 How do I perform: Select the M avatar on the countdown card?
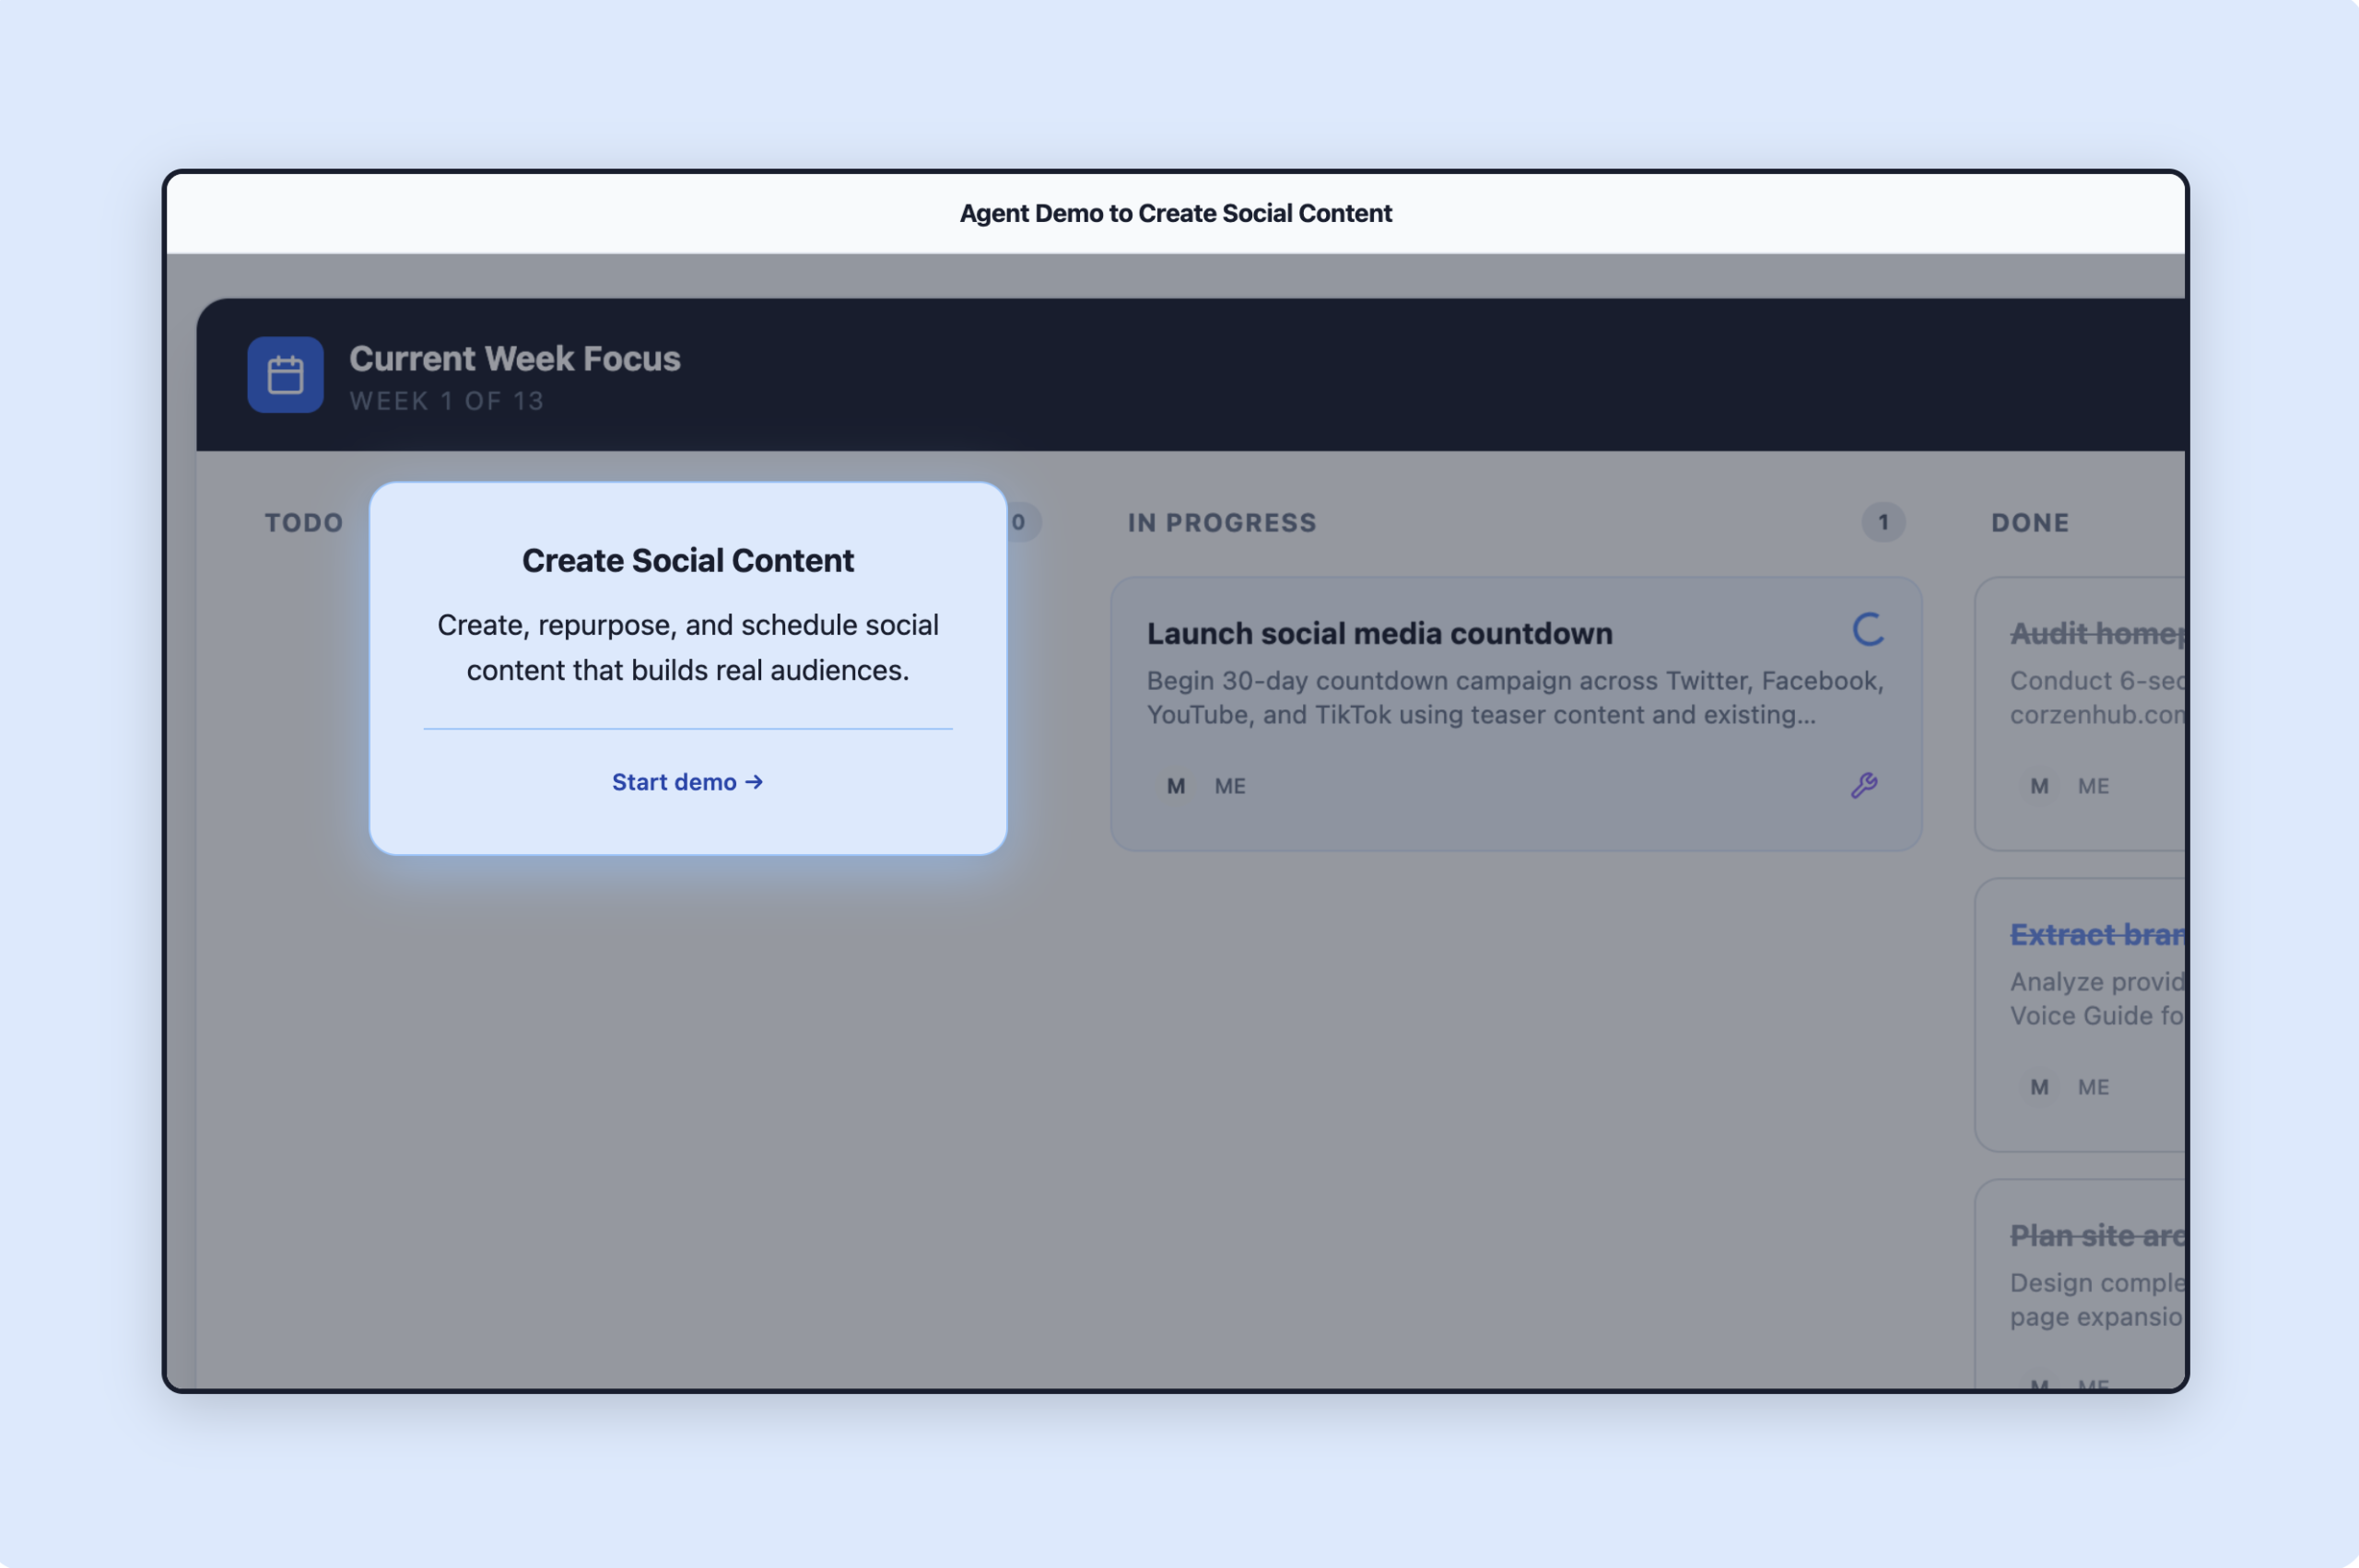(x=1176, y=786)
